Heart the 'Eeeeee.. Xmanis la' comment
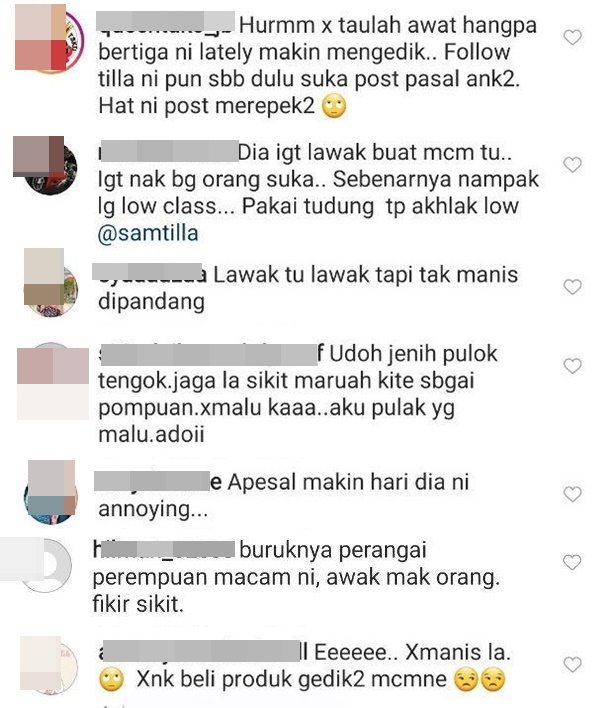 [x=573, y=665]
